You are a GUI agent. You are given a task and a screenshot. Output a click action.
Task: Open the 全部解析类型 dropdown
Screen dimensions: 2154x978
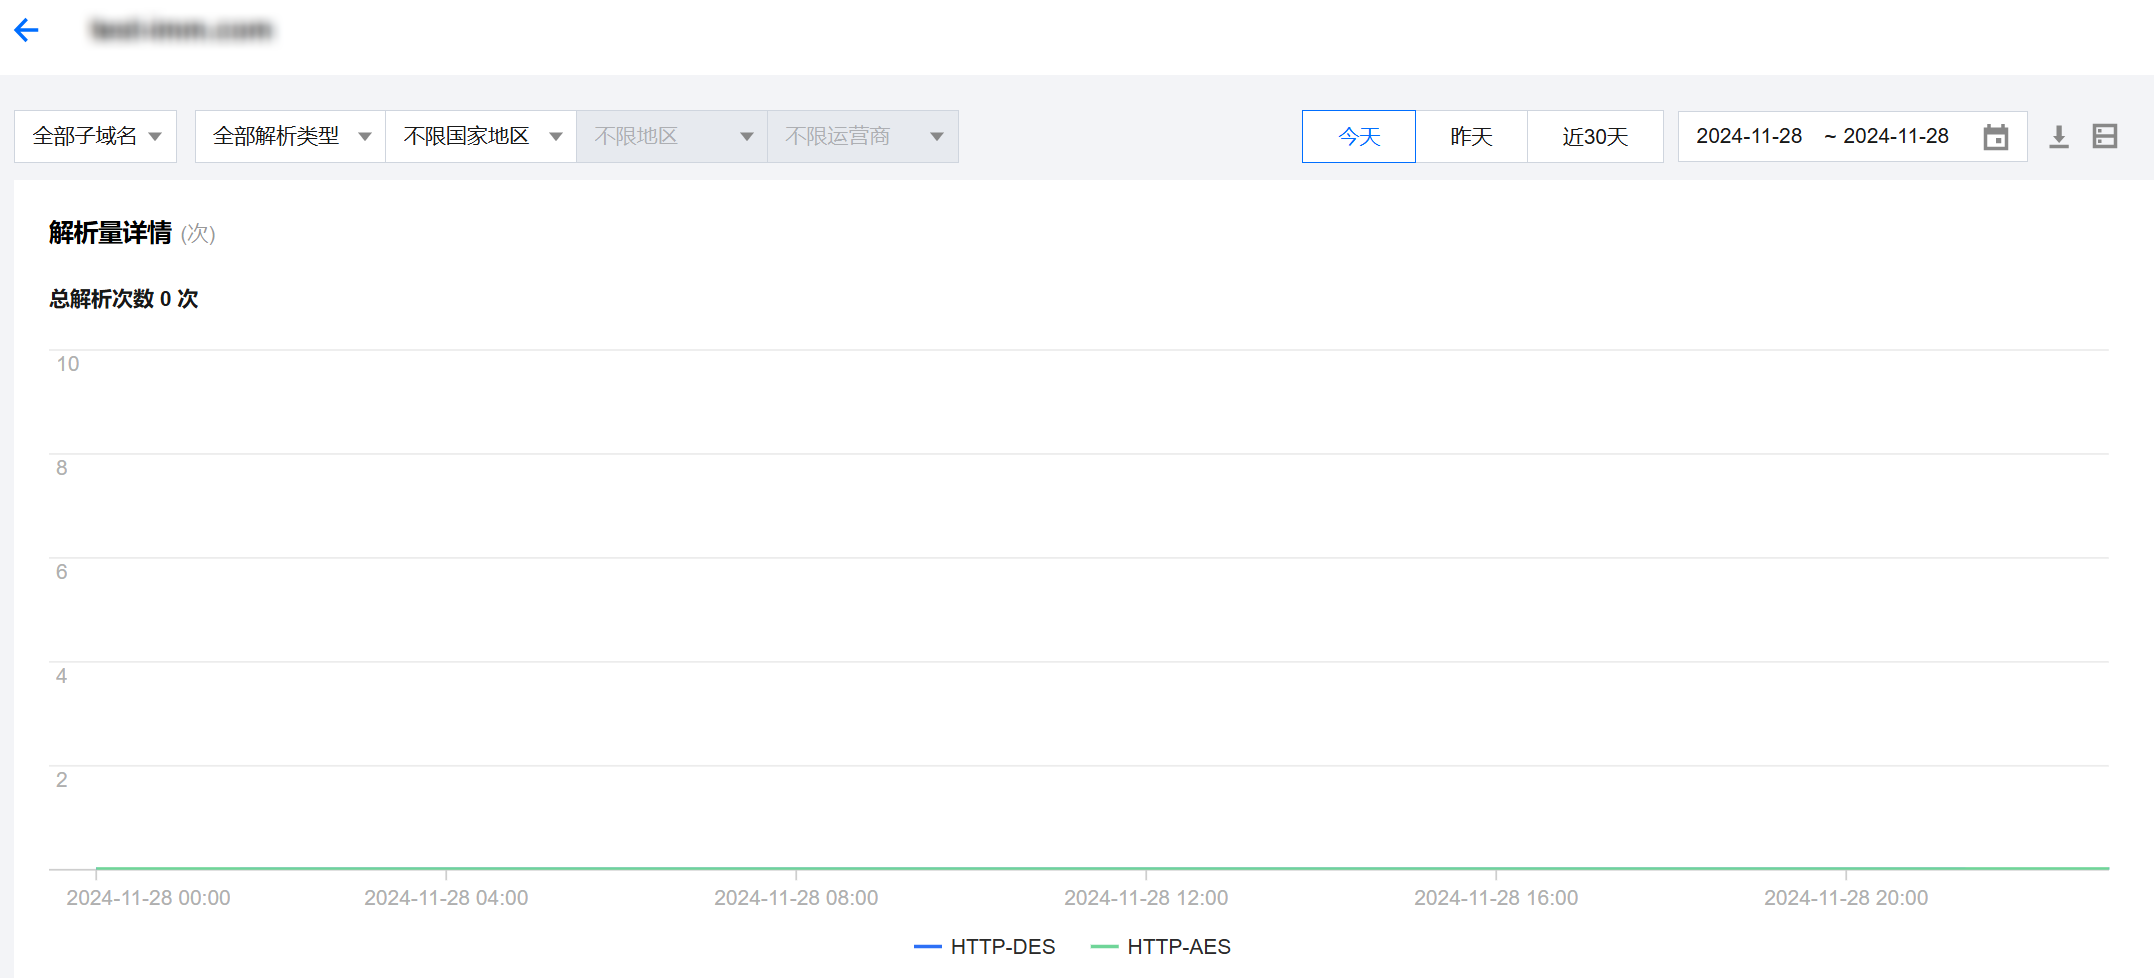click(290, 137)
